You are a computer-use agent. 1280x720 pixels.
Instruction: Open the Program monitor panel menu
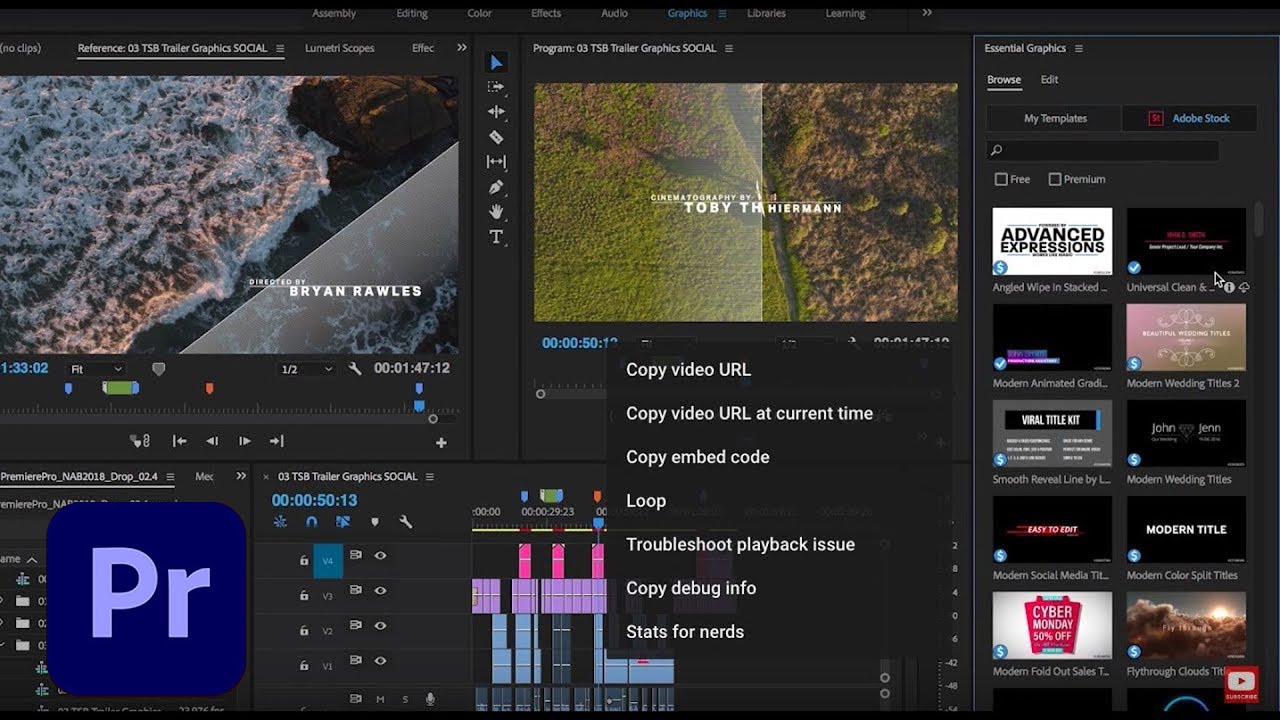tap(729, 47)
